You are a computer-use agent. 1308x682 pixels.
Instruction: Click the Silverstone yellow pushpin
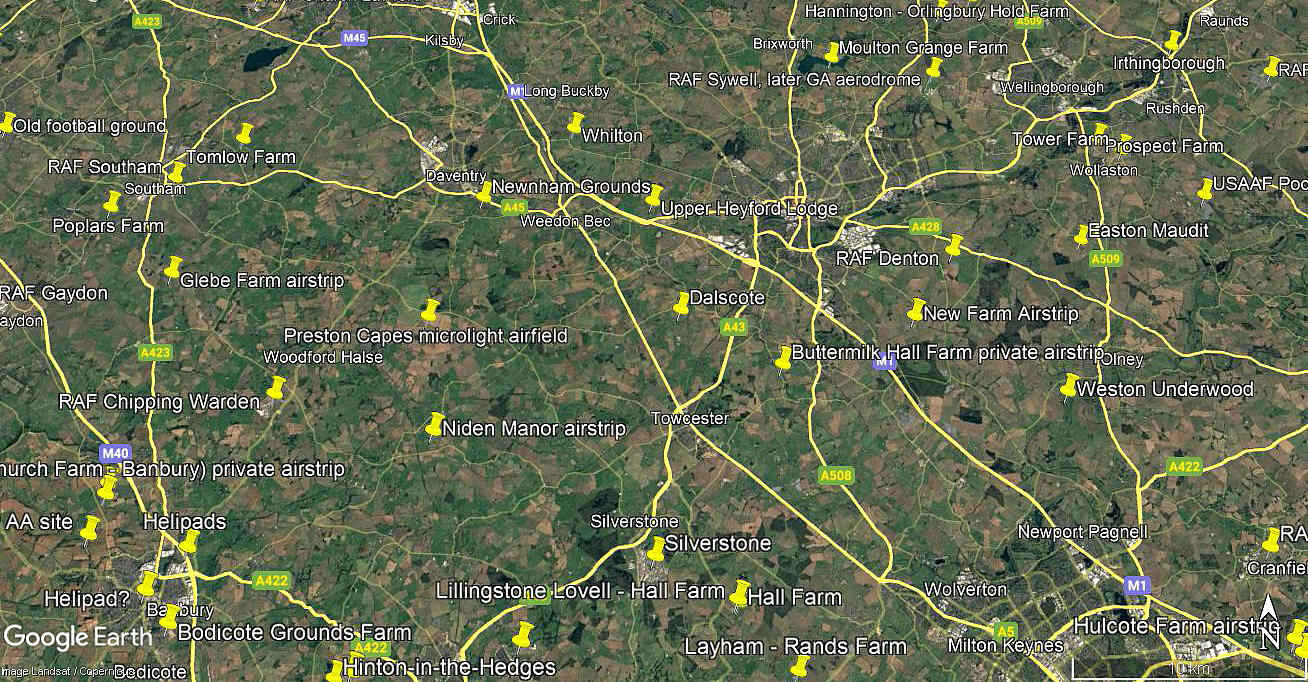656,548
